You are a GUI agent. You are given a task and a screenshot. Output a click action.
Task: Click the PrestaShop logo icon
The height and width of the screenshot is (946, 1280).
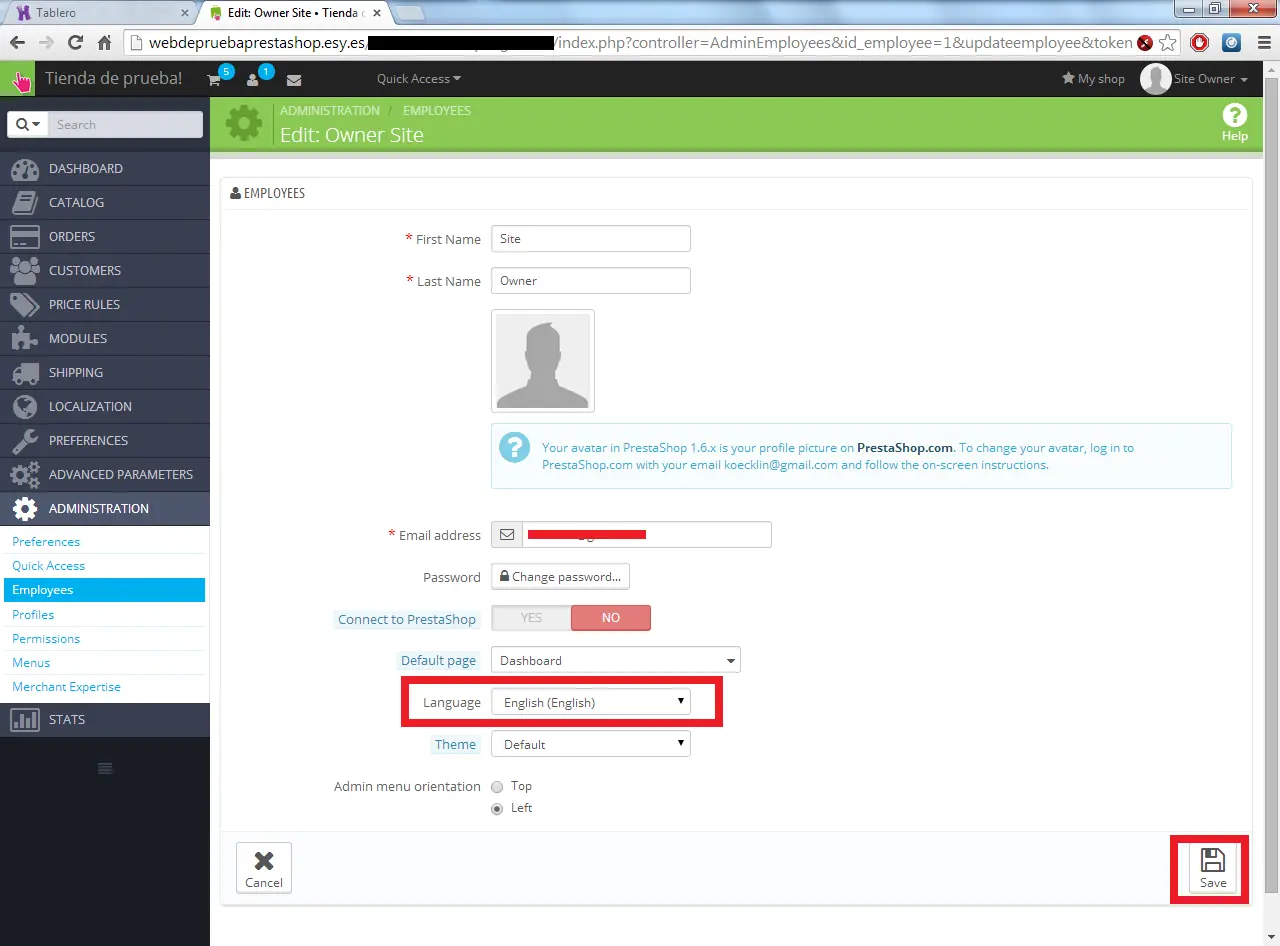click(x=18, y=79)
